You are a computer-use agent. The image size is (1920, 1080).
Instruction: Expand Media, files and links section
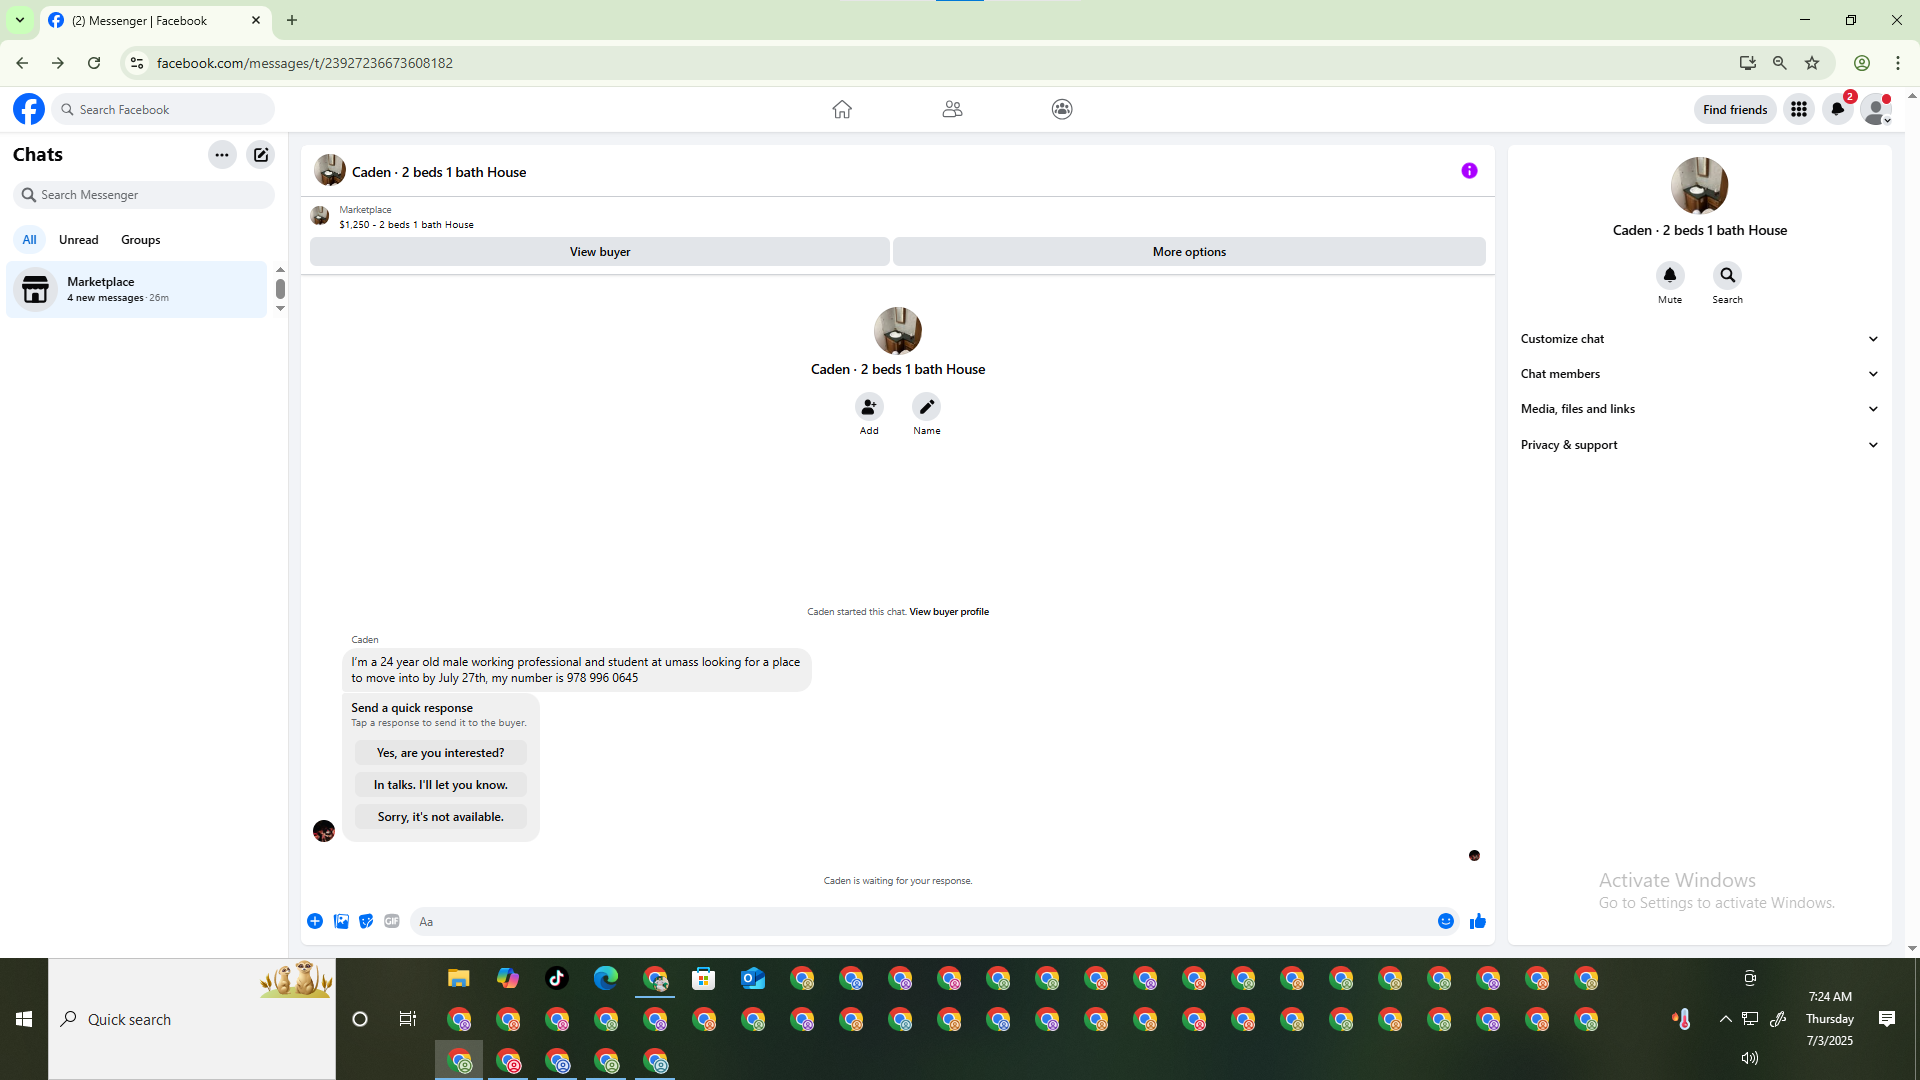[1698, 409]
